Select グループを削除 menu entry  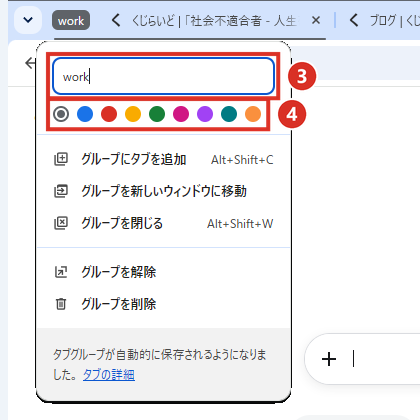pos(163,304)
